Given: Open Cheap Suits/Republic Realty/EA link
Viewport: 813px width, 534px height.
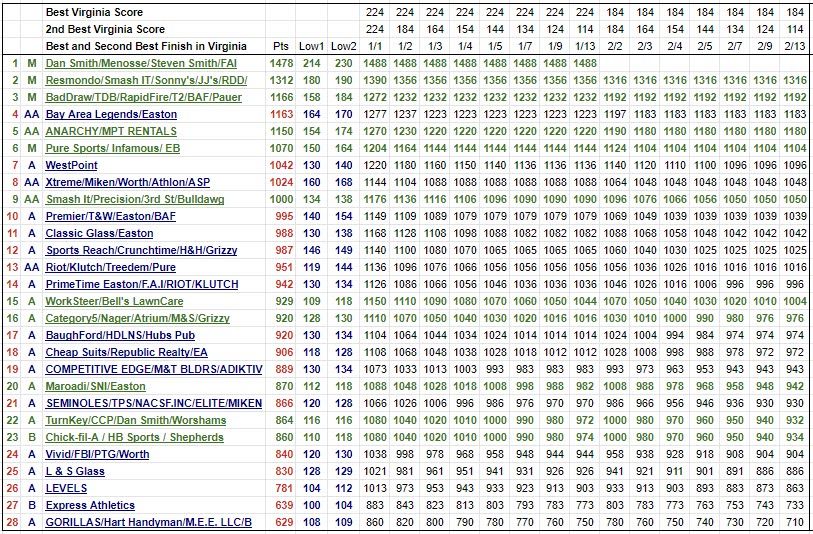Looking at the screenshot, I should tap(127, 353).
